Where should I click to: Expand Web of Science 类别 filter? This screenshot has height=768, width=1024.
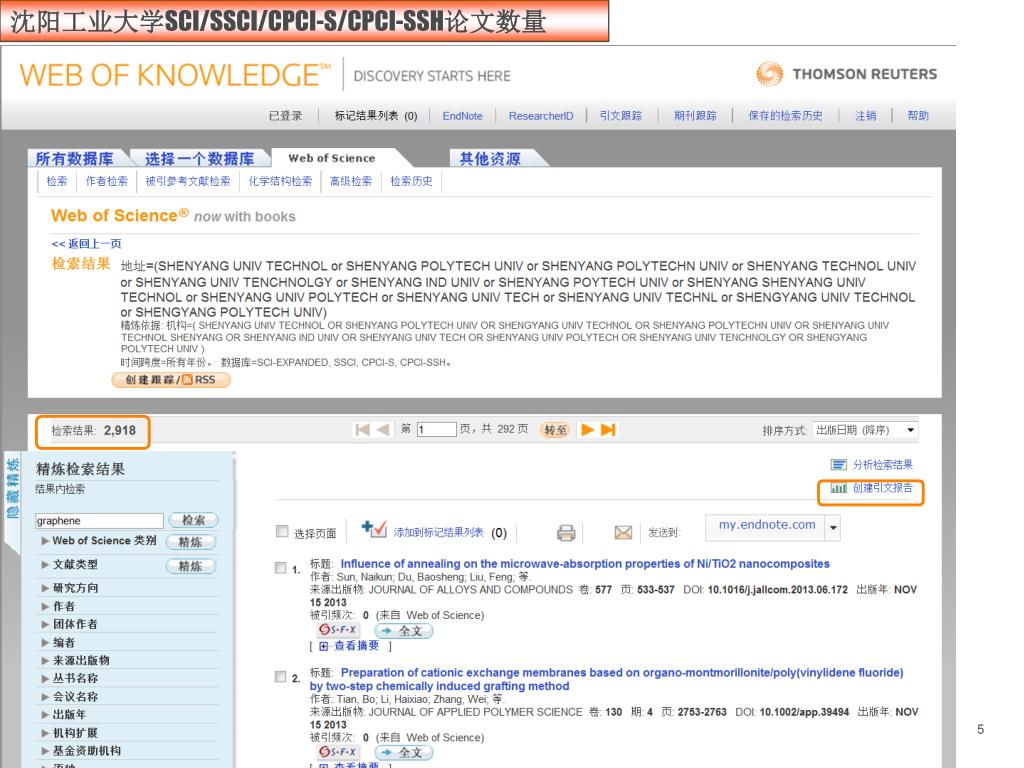[x=45, y=541]
